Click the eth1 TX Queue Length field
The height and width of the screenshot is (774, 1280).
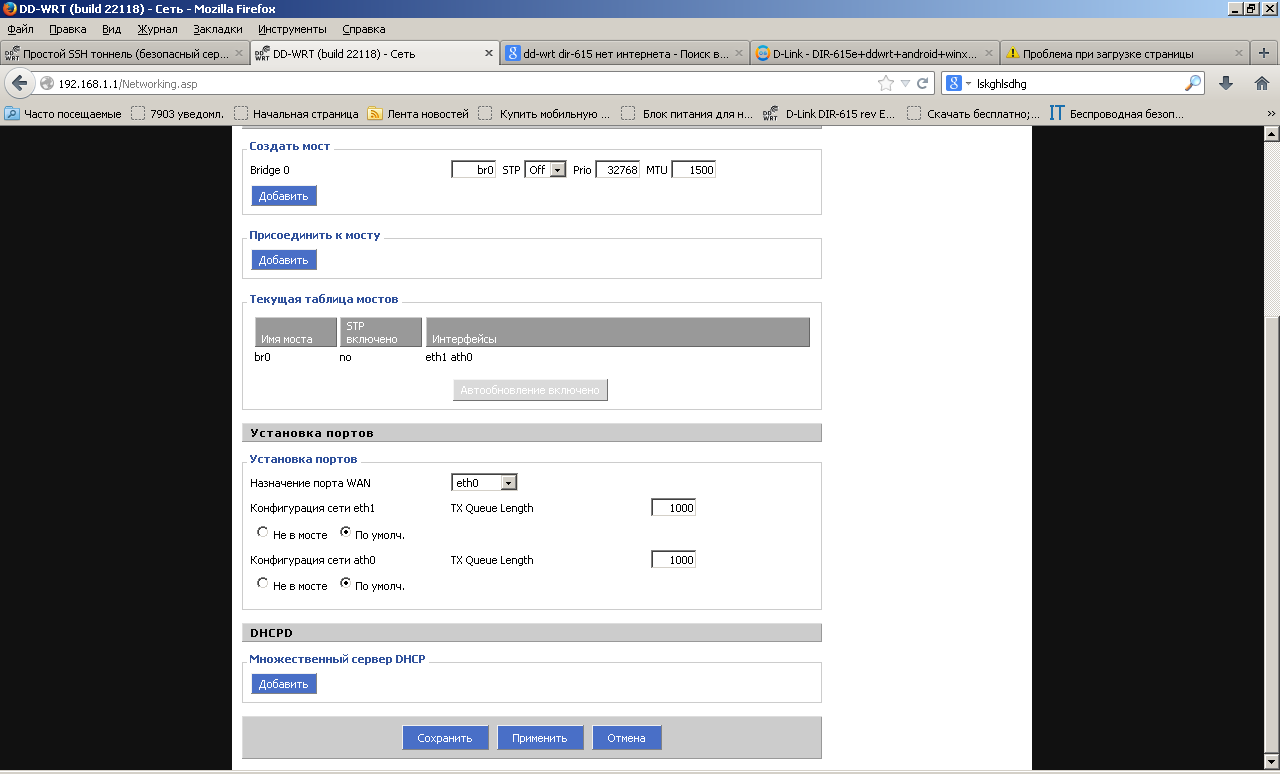[673, 508]
